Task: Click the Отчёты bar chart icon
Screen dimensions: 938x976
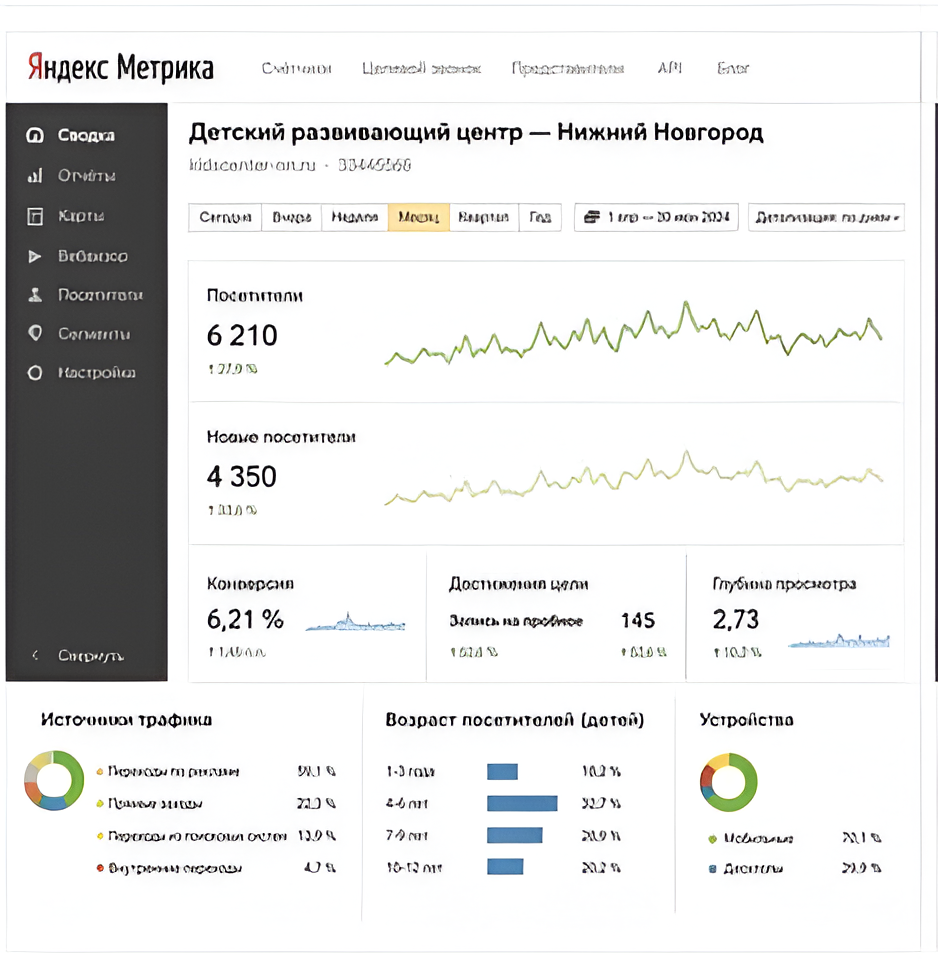Action: (x=35, y=176)
